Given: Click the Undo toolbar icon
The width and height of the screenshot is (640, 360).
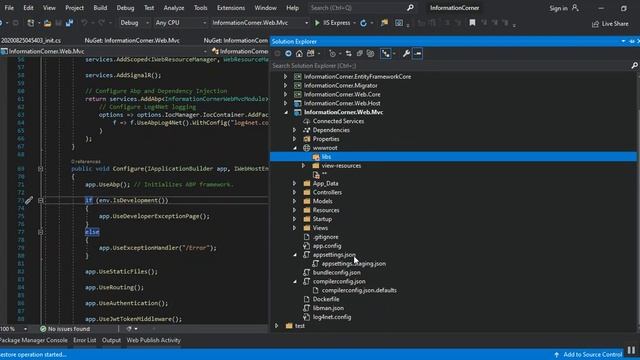Looking at the screenshot, I should (84, 23).
